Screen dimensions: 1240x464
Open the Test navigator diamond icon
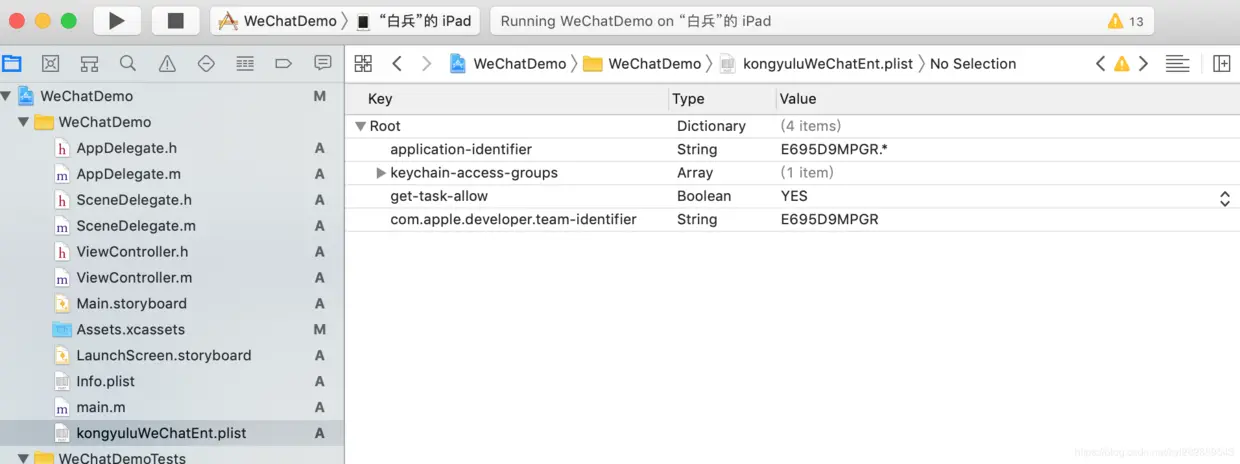(206, 64)
